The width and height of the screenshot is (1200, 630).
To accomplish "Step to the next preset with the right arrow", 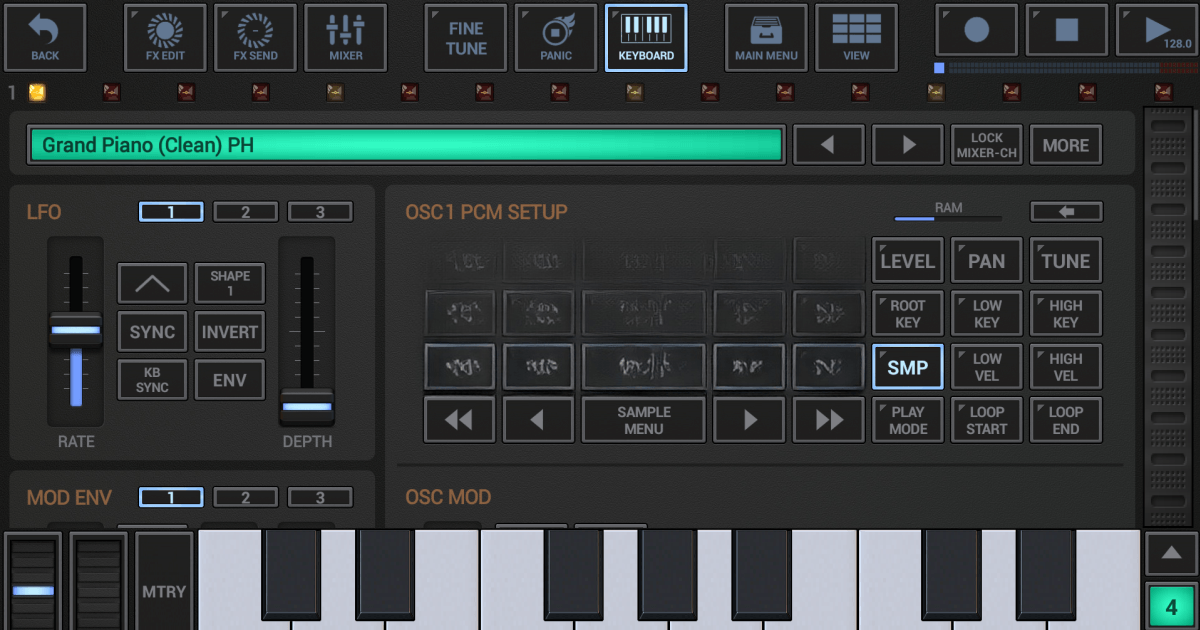I will coord(907,144).
